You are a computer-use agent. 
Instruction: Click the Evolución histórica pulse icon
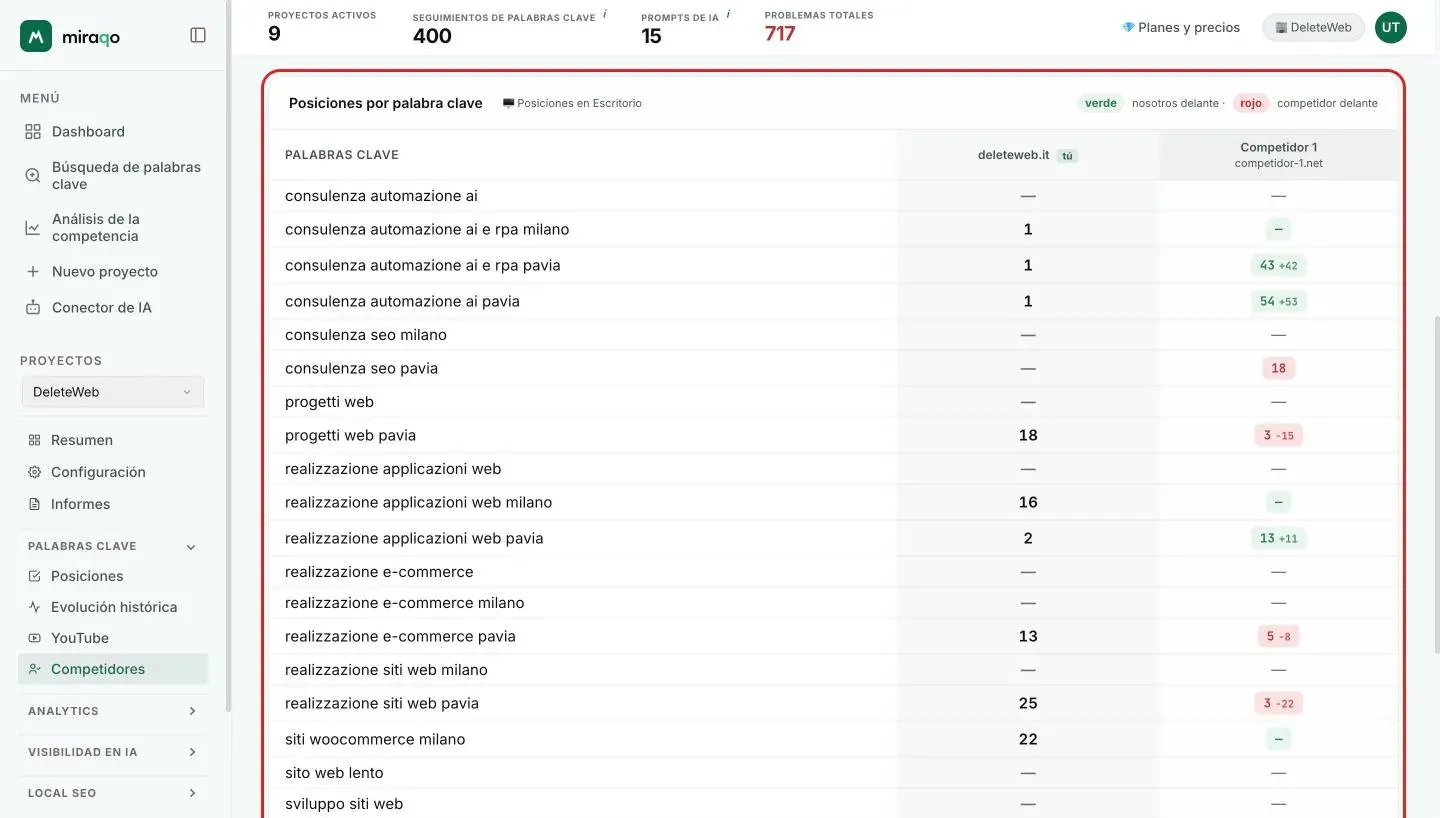point(35,607)
